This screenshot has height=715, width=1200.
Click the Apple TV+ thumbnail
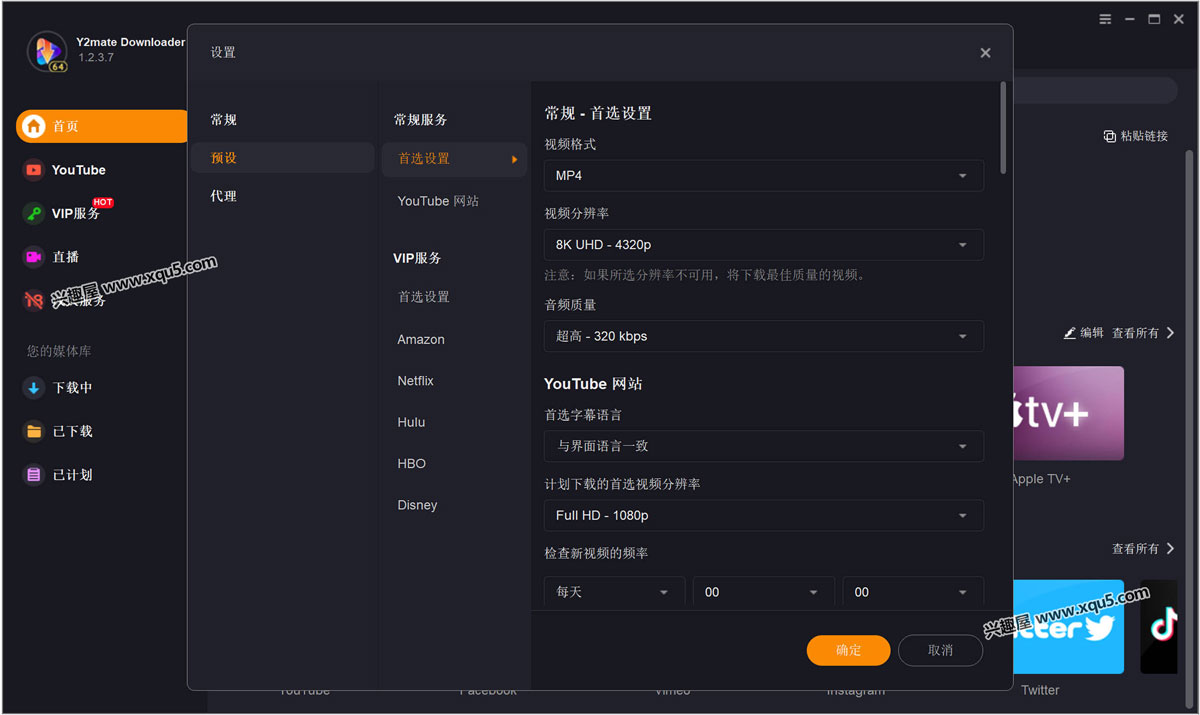[x=1068, y=413]
